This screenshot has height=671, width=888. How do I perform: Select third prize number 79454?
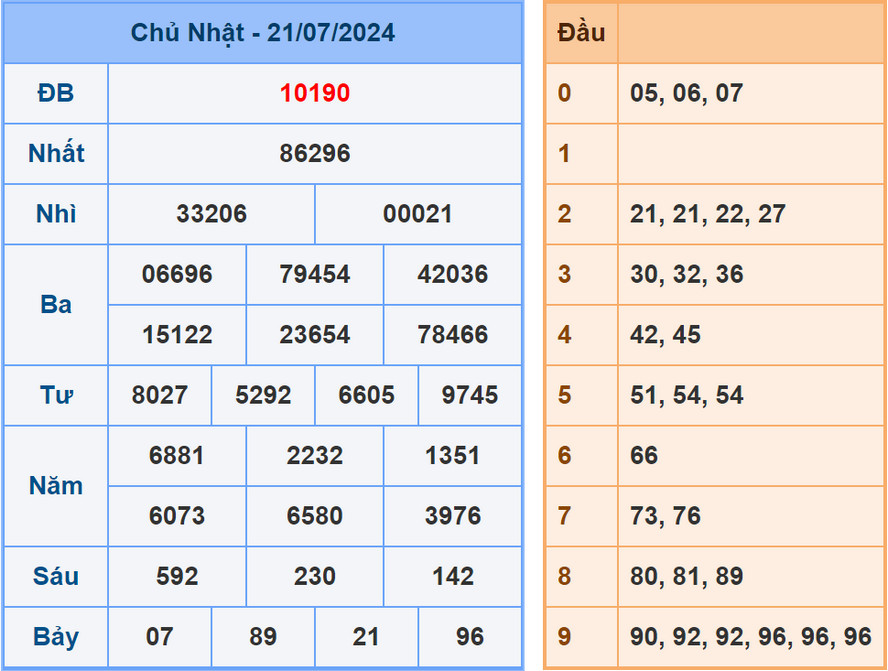314,275
